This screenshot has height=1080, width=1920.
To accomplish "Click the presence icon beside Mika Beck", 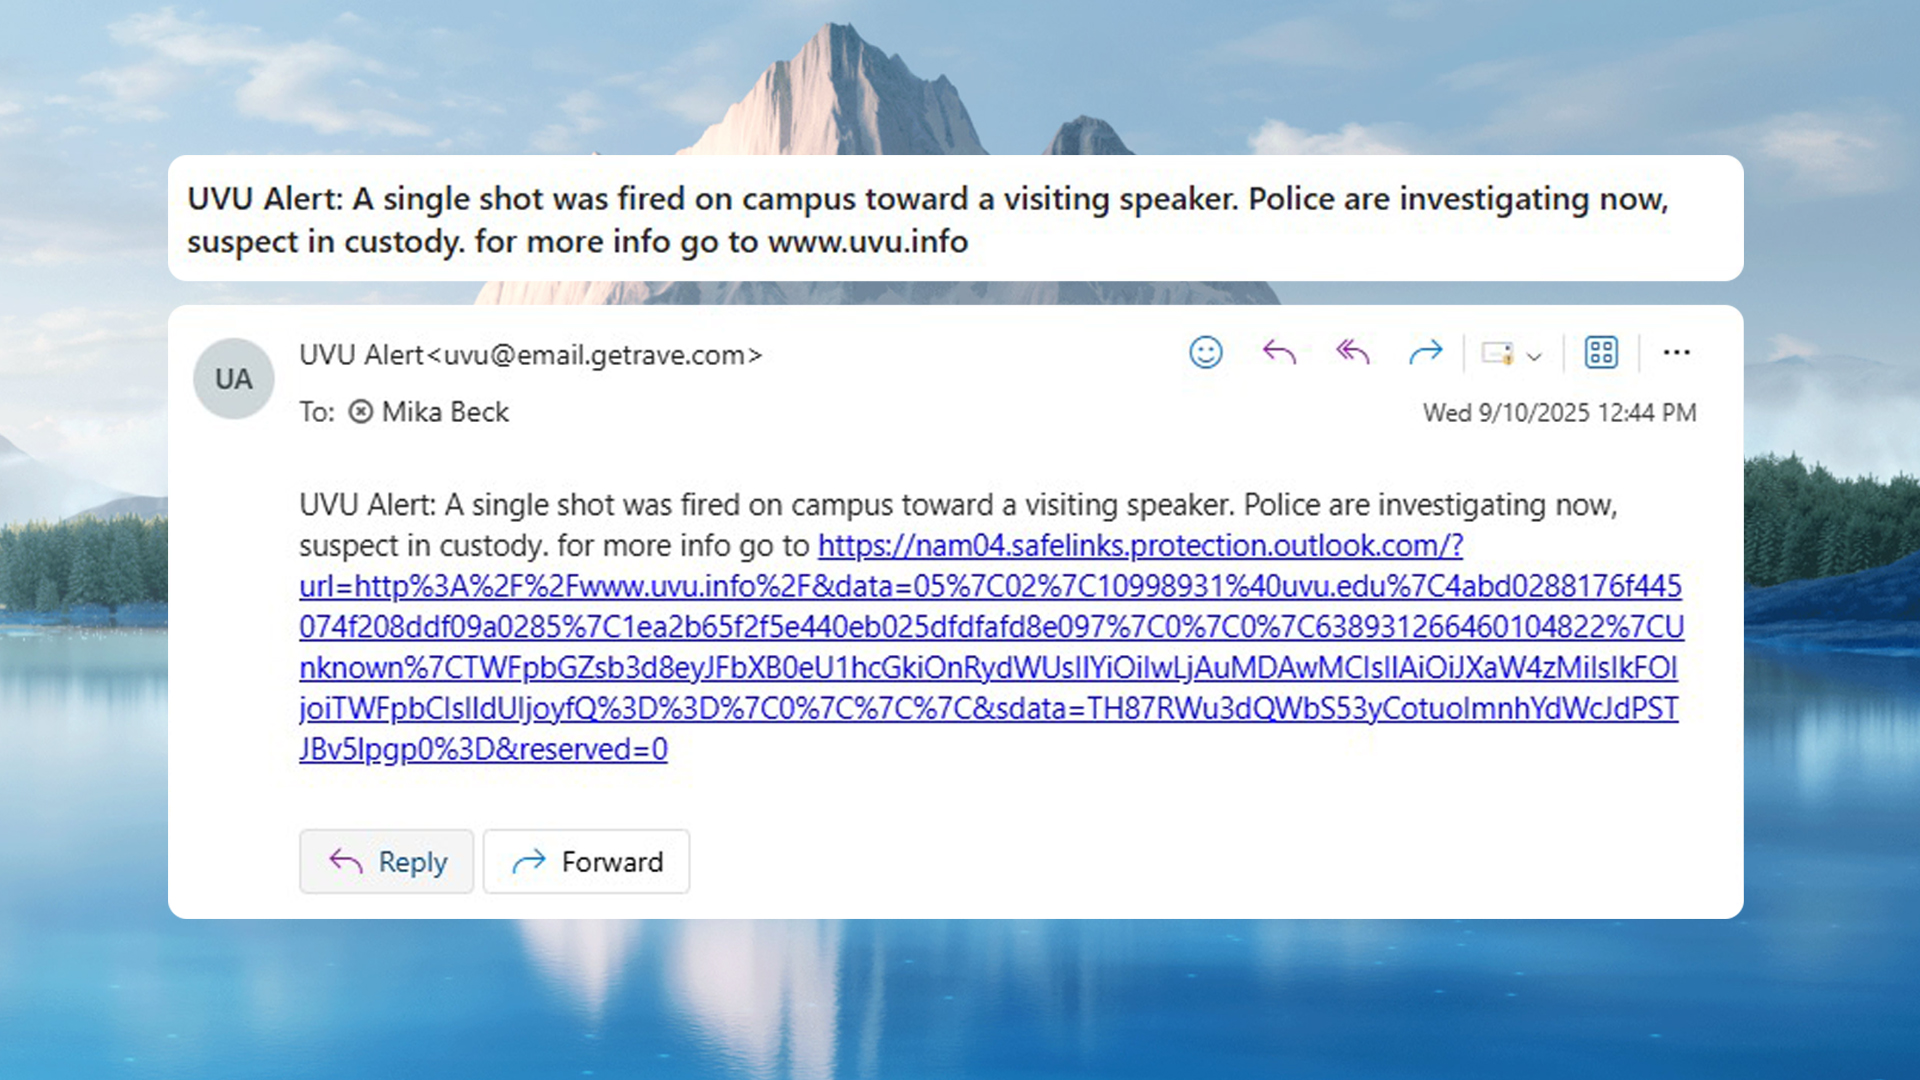I will [x=360, y=412].
